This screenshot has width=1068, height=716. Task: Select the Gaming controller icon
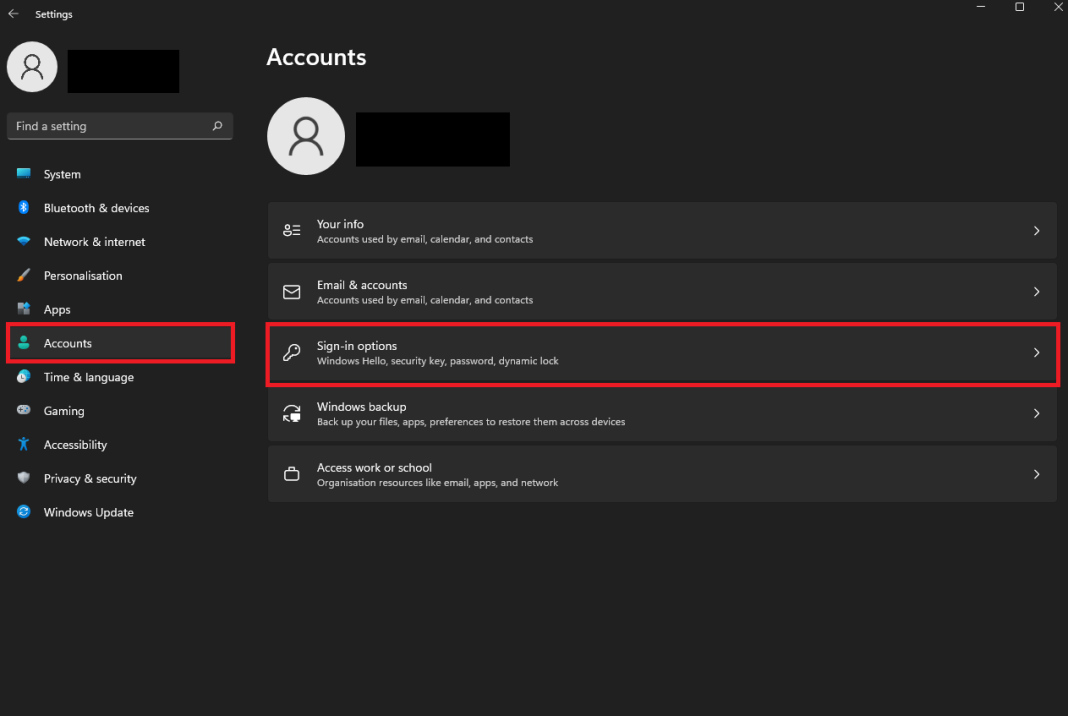[22, 411]
